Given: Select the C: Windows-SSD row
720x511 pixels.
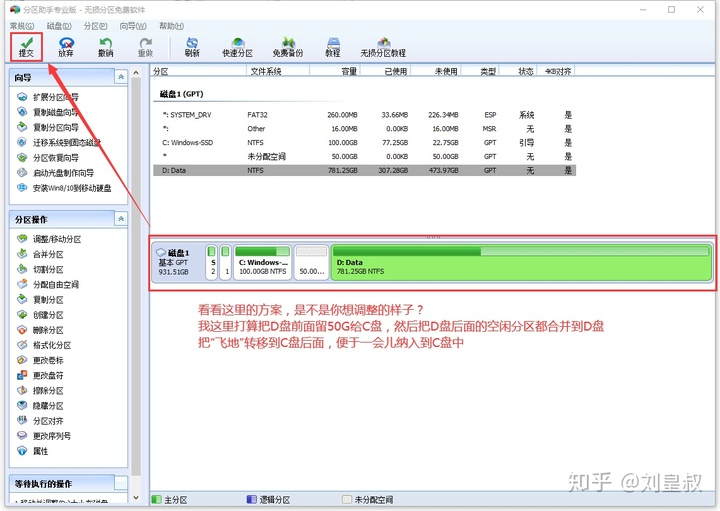Looking at the screenshot, I should click(x=364, y=142).
